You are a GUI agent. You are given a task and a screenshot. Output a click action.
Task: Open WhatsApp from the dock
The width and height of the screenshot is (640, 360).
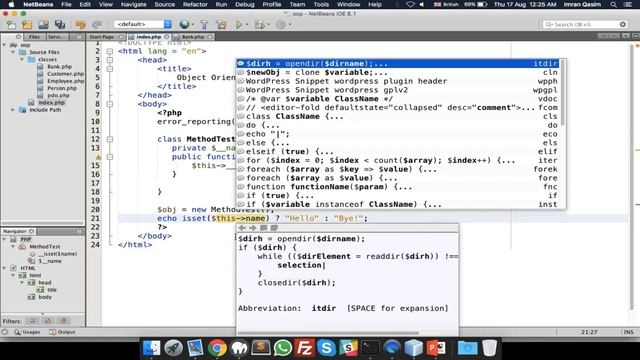(x=283, y=348)
